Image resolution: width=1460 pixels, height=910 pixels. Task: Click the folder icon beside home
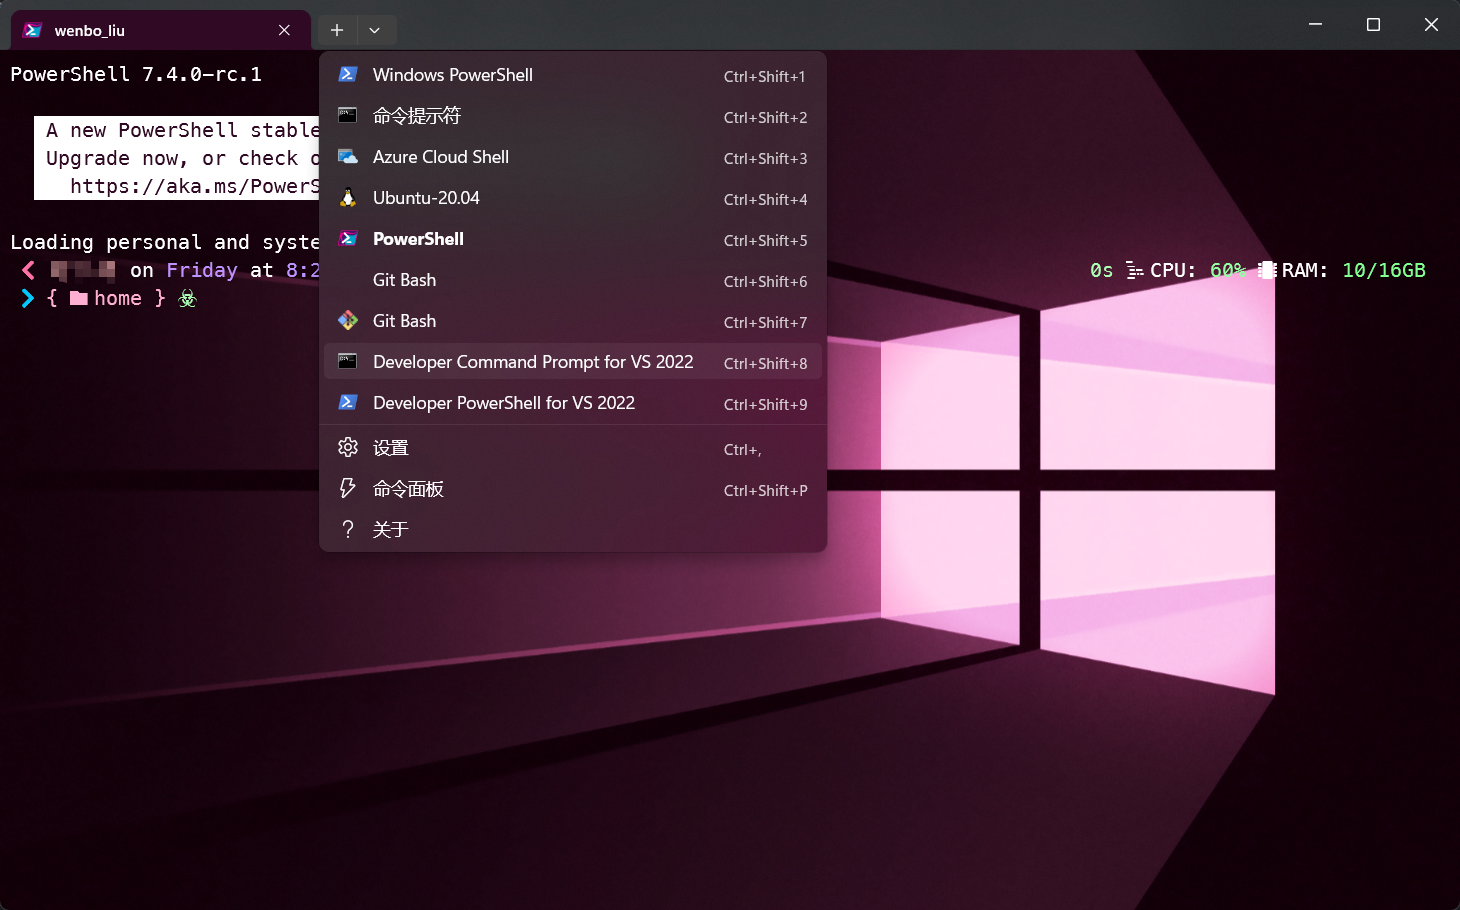[x=79, y=298]
